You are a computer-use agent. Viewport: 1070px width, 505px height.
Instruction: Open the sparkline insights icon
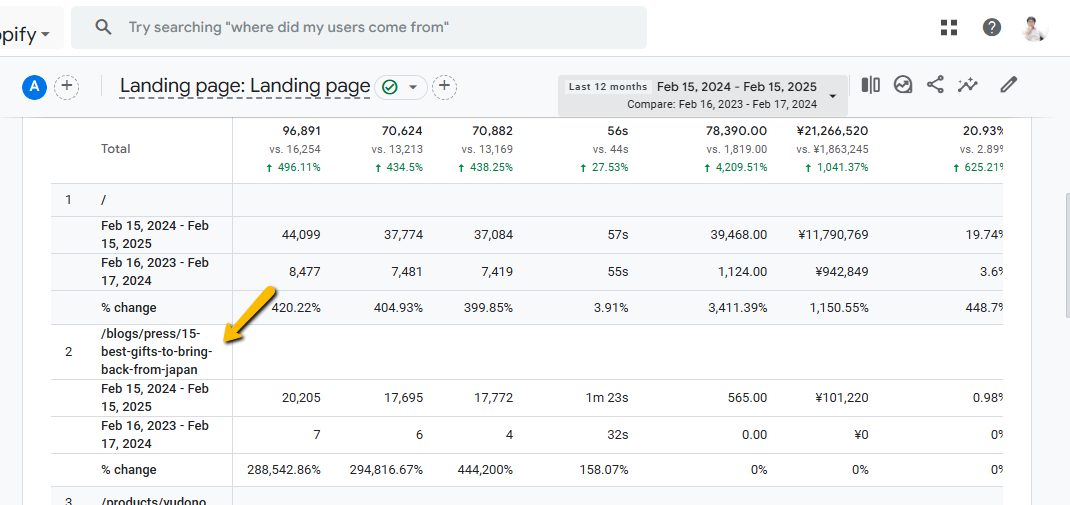[968, 85]
